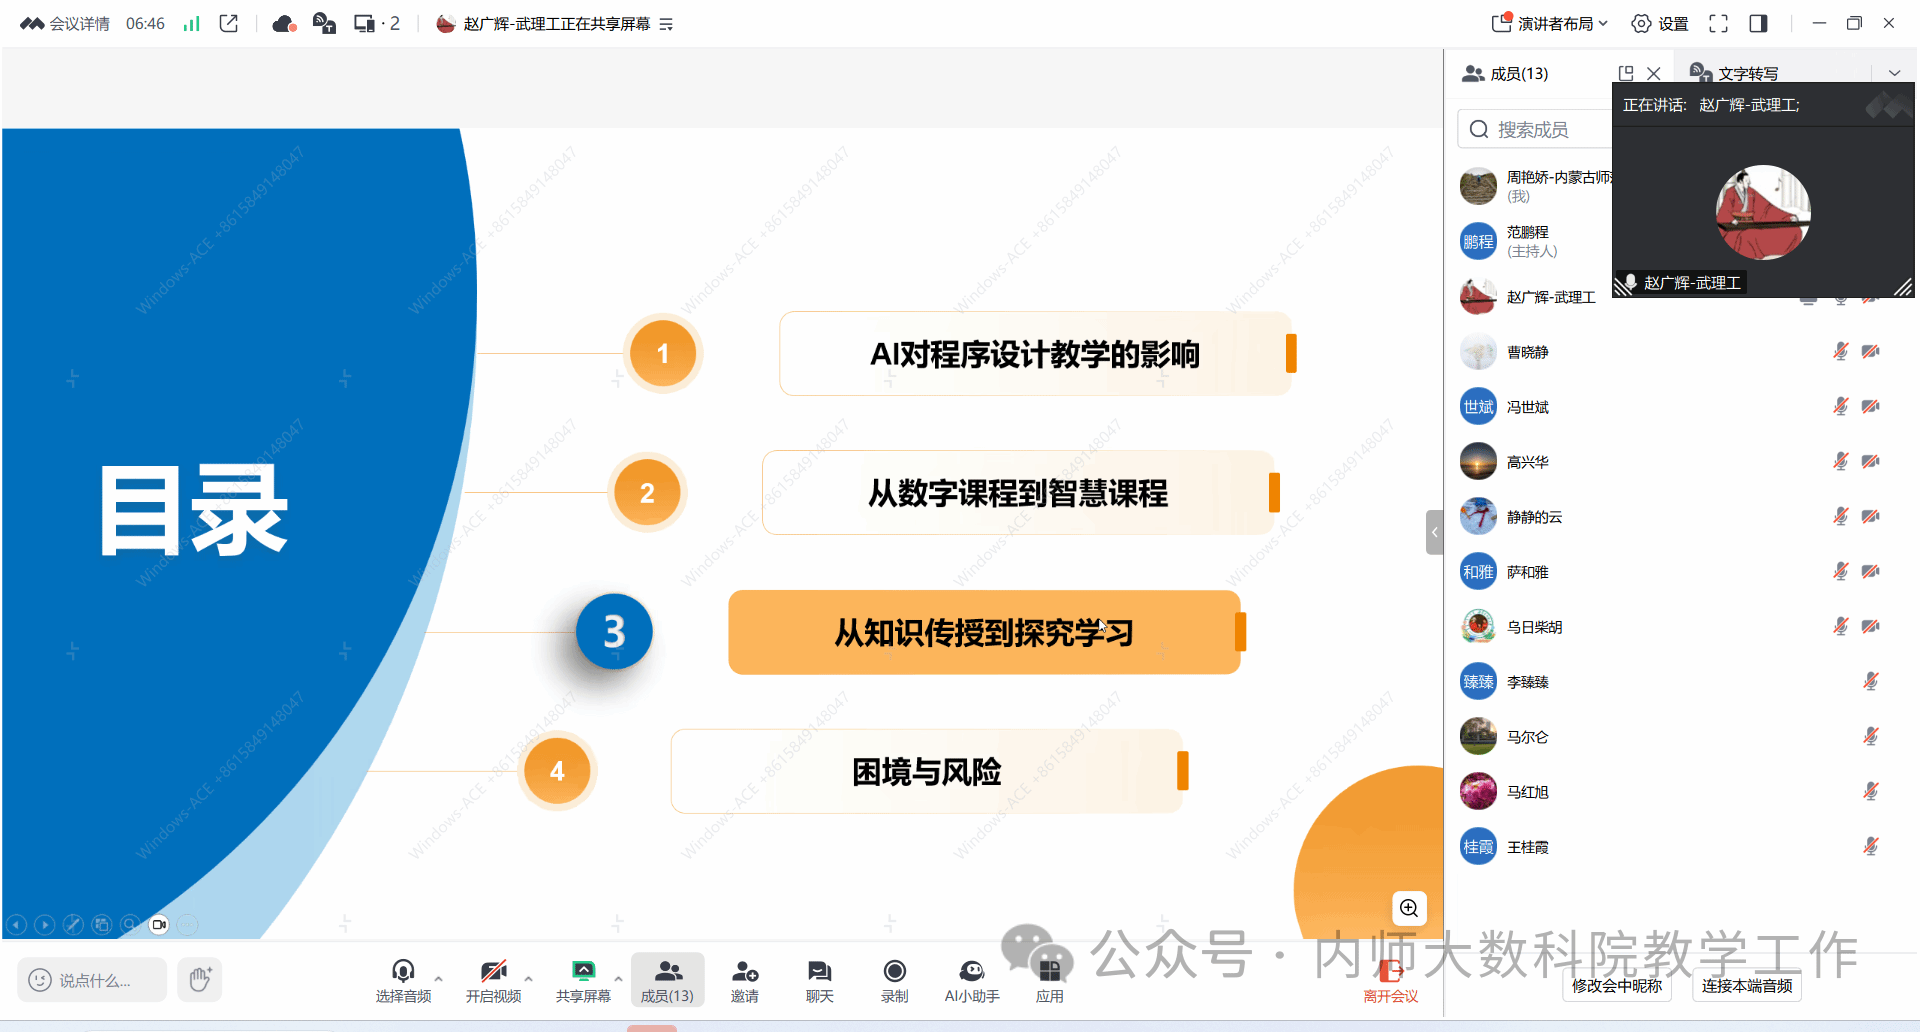The height and width of the screenshot is (1032, 1920).
Task: Toggle 曹晓静's microphone mute icon
Action: 1840,352
